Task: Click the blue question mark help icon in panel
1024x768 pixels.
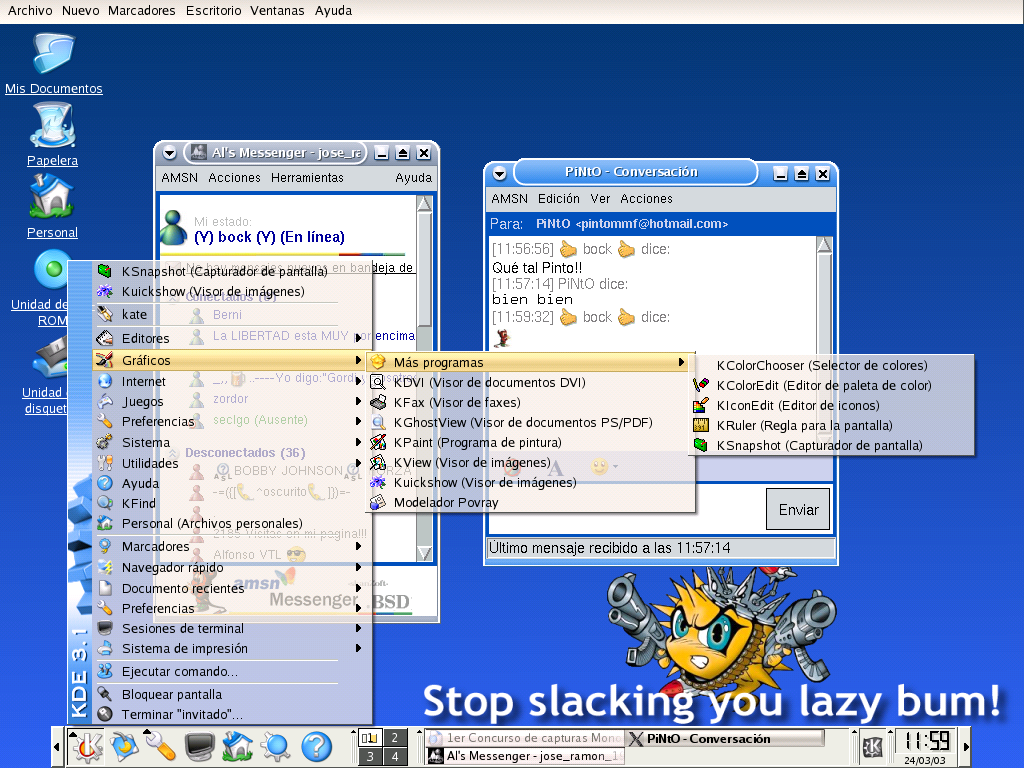Action: point(316,746)
